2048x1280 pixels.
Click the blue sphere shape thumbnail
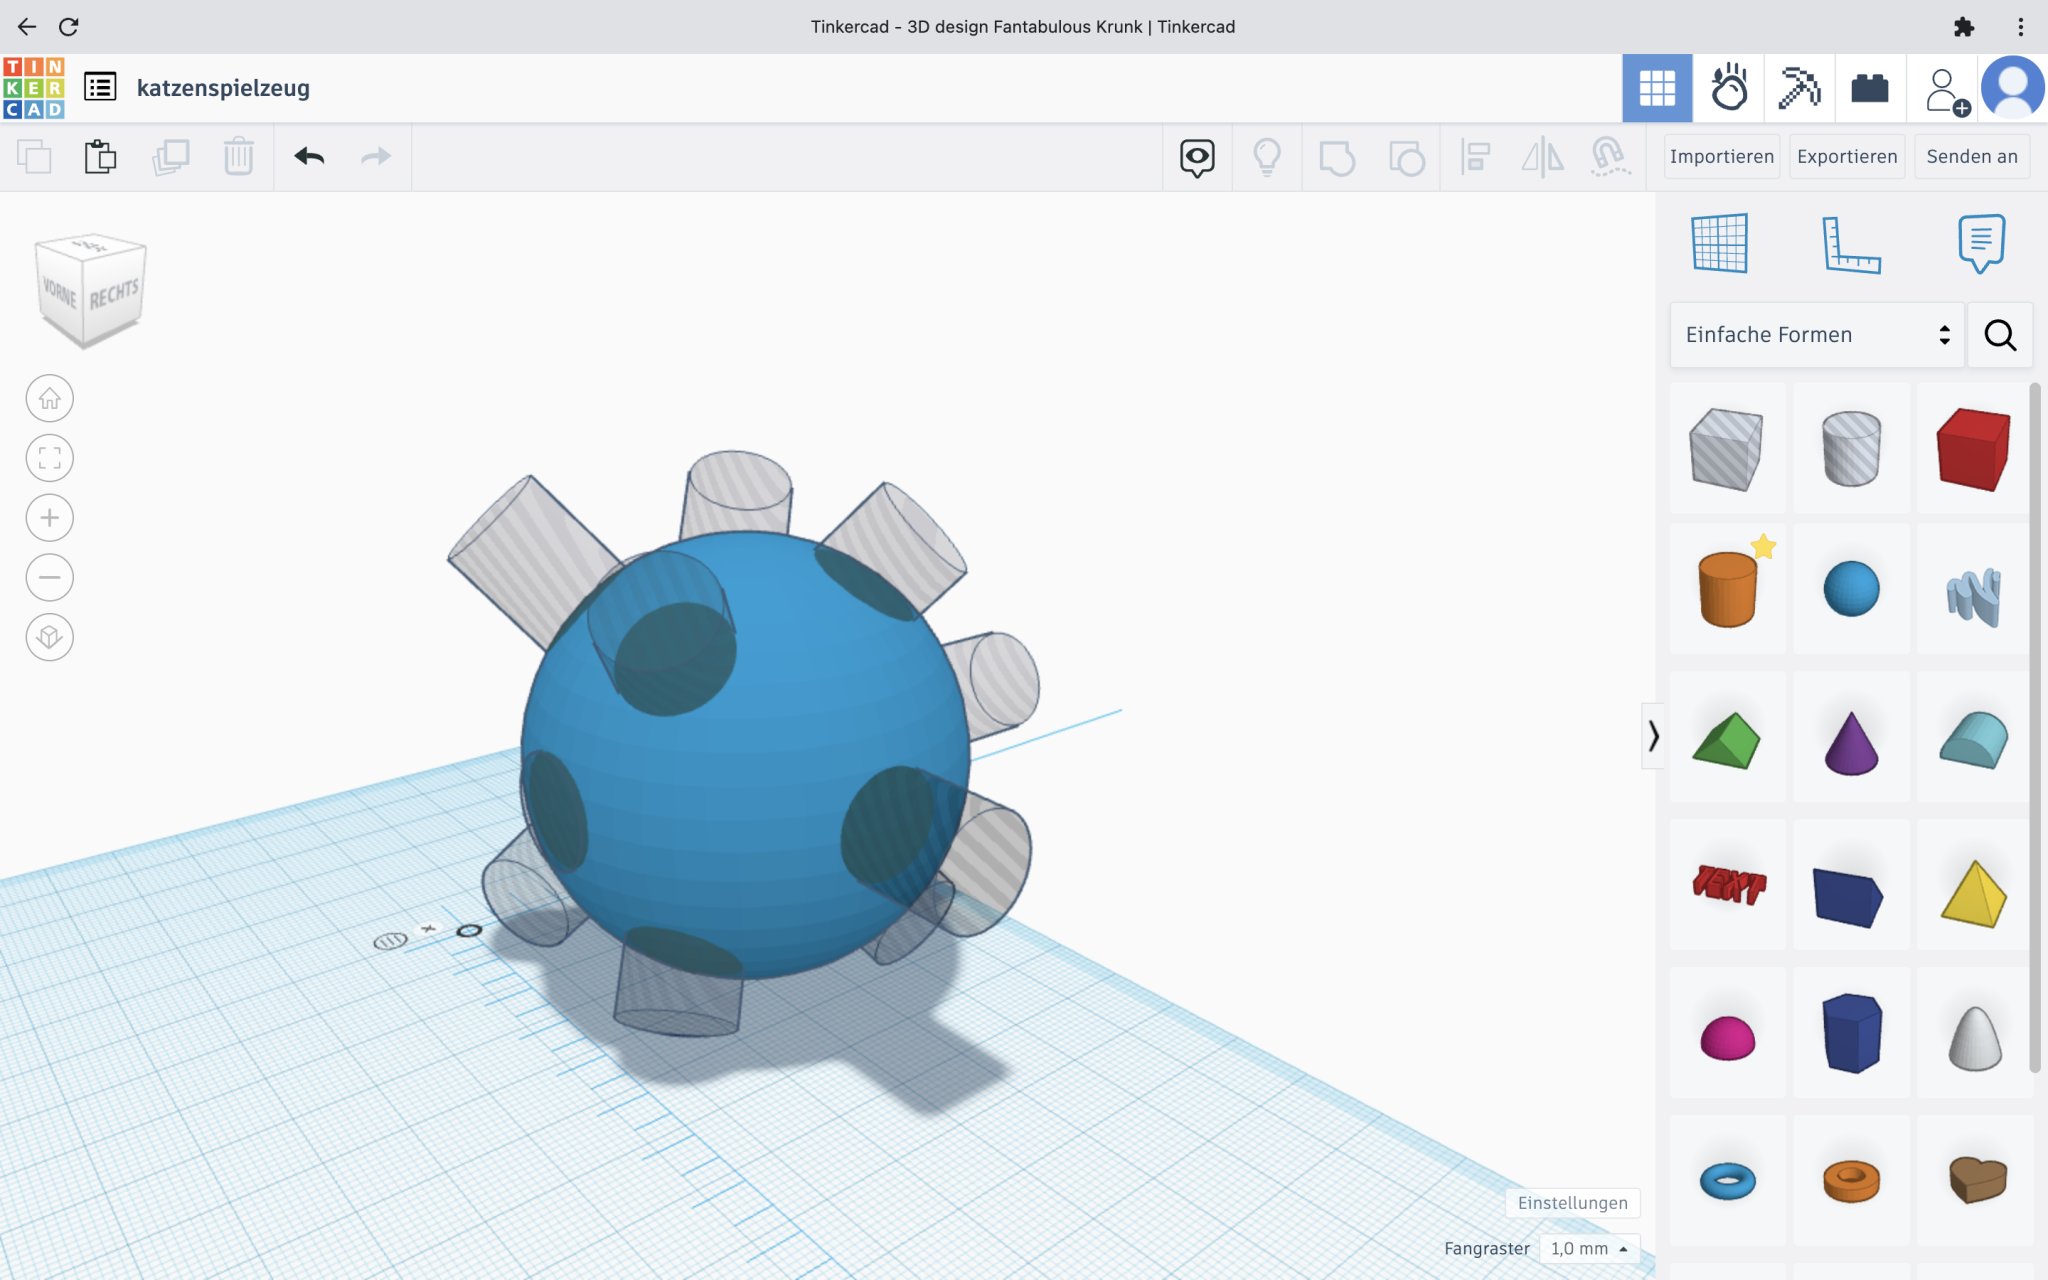(1850, 588)
